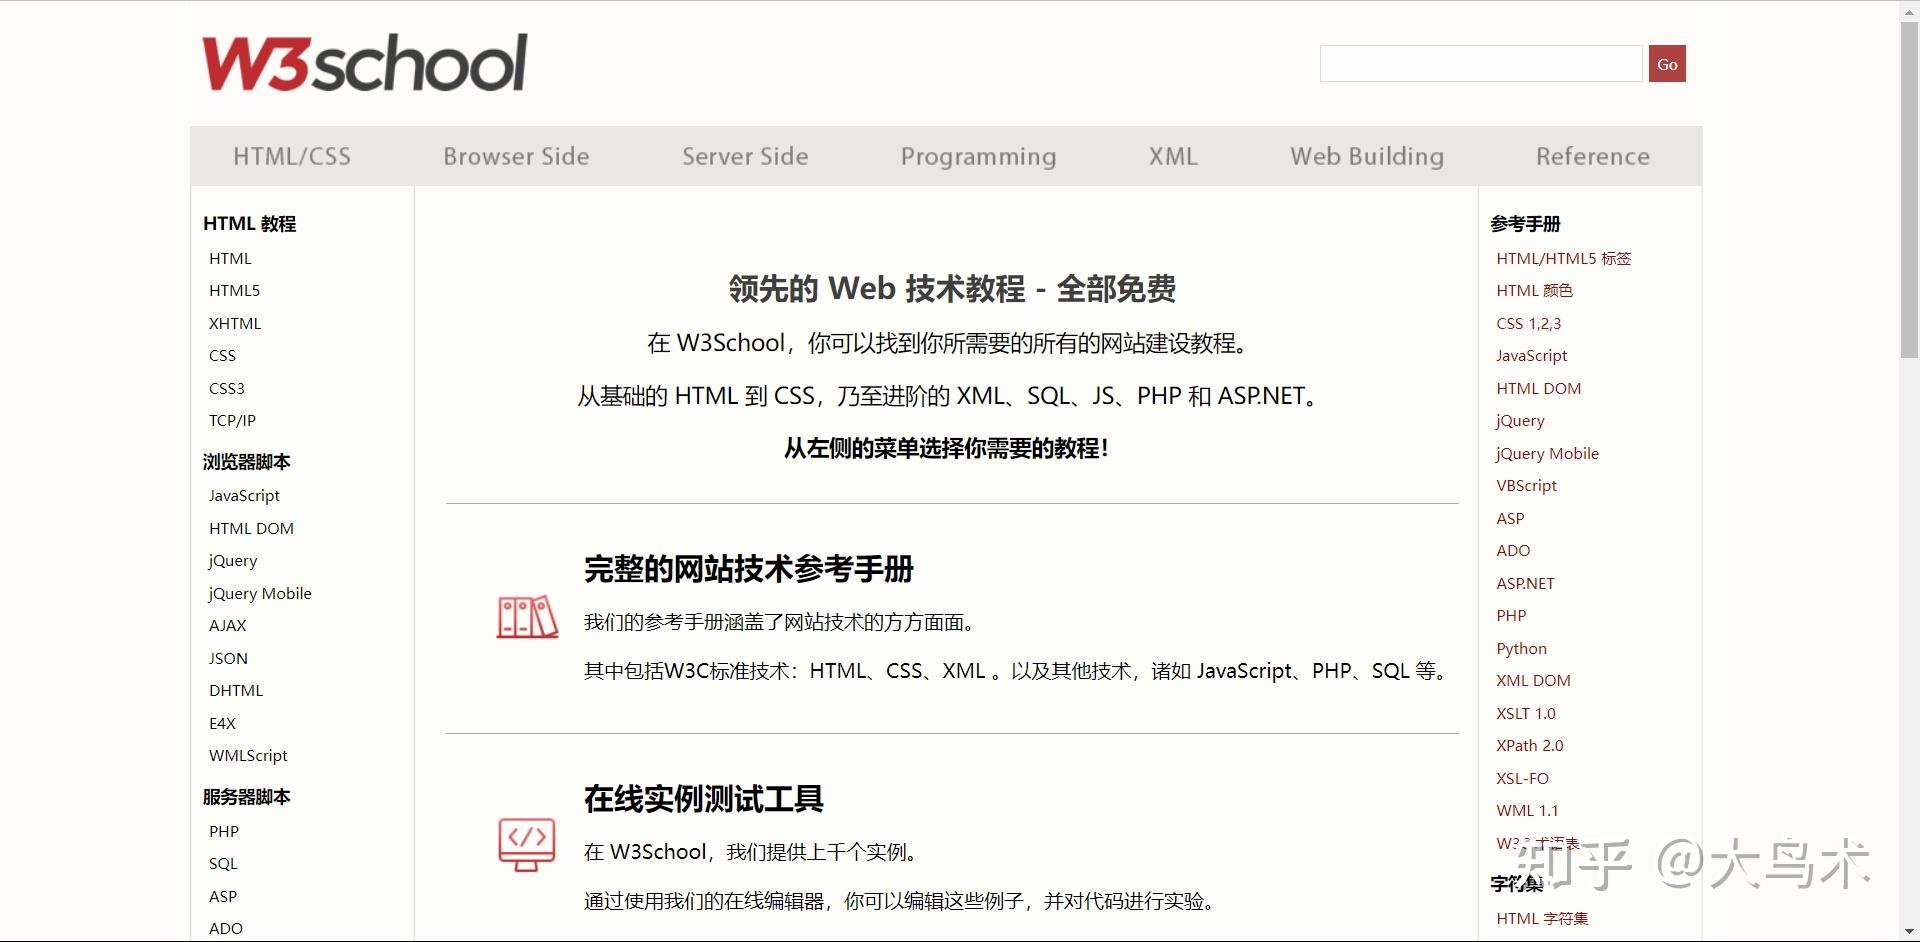Open DHTML tutorial link

pyautogui.click(x=236, y=690)
